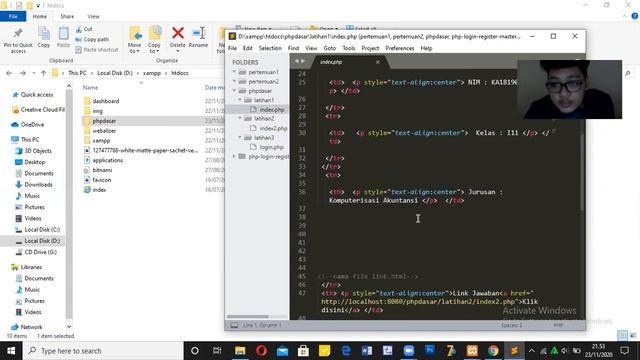Image resolution: width=640 pixels, height=360 pixels.
Task: Select the Home ribbon tab
Action: point(40,16)
